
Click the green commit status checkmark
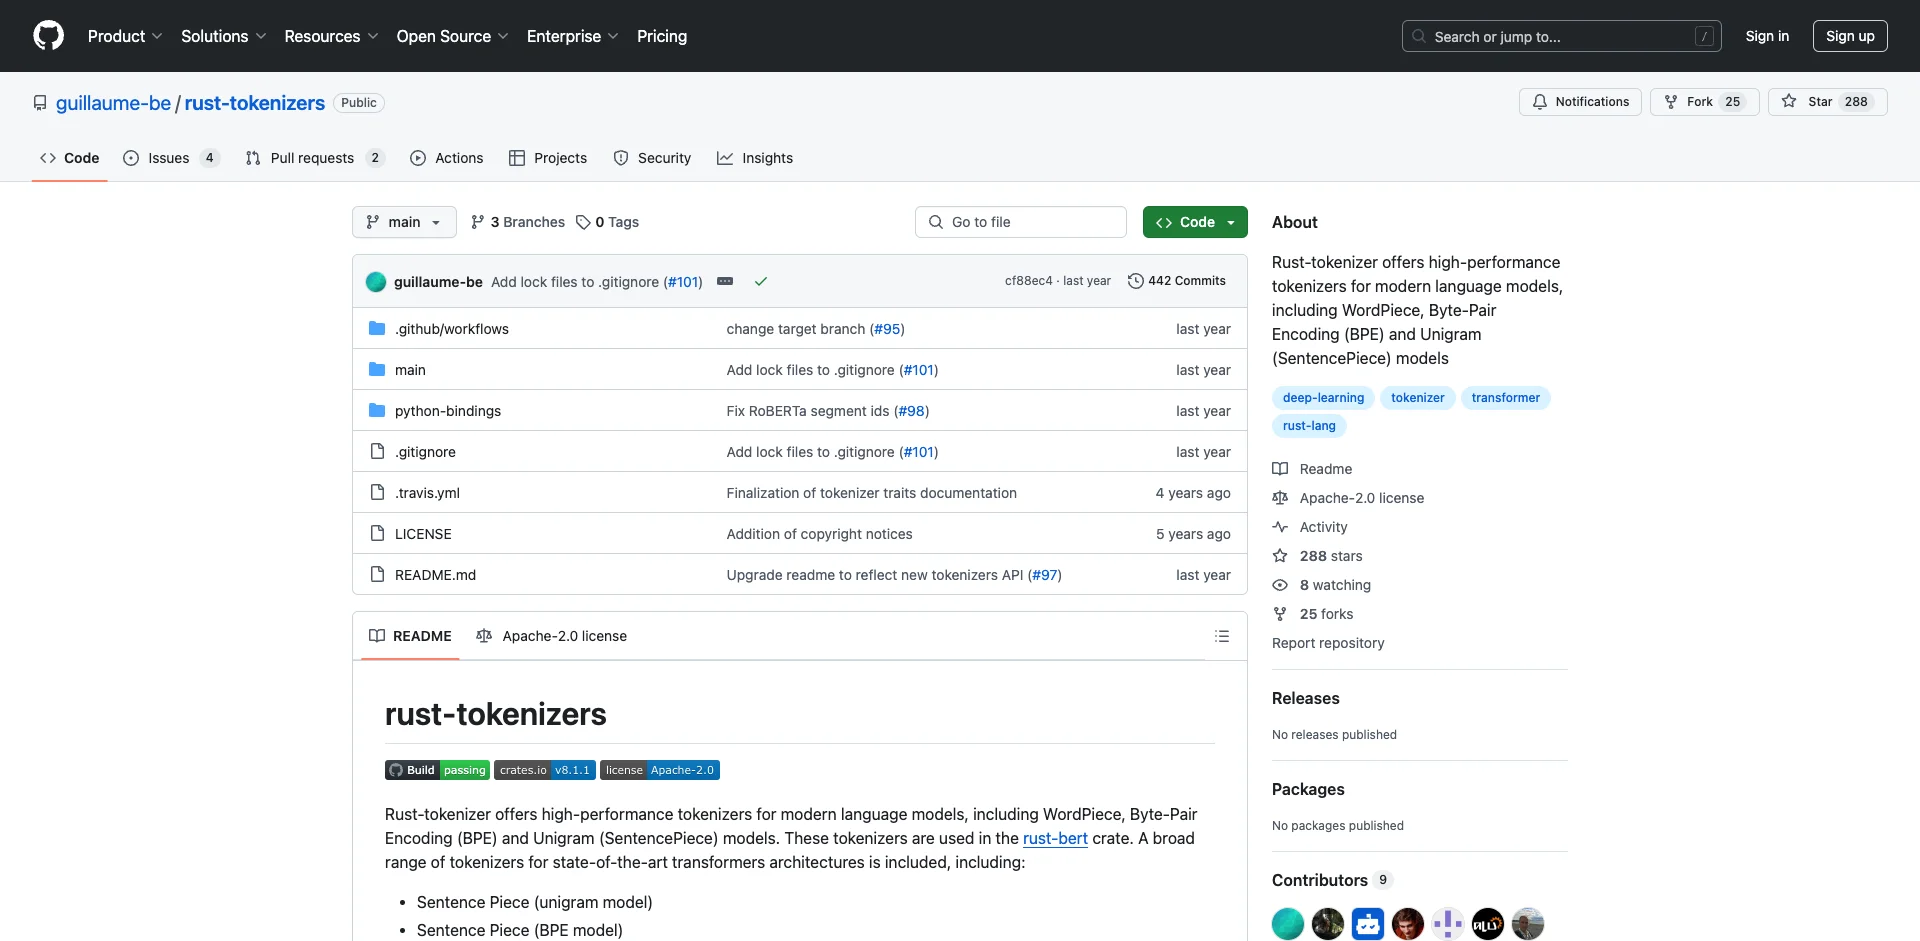tap(761, 281)
